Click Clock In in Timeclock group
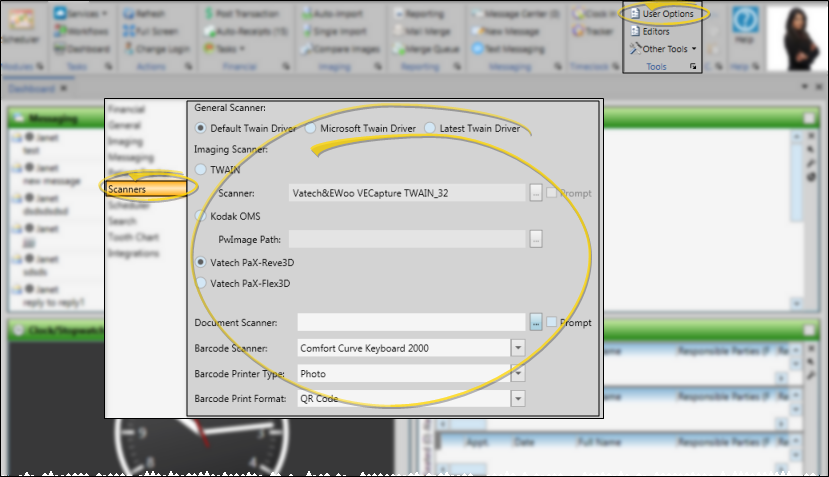The image size is (829, 477). [594, 13]
